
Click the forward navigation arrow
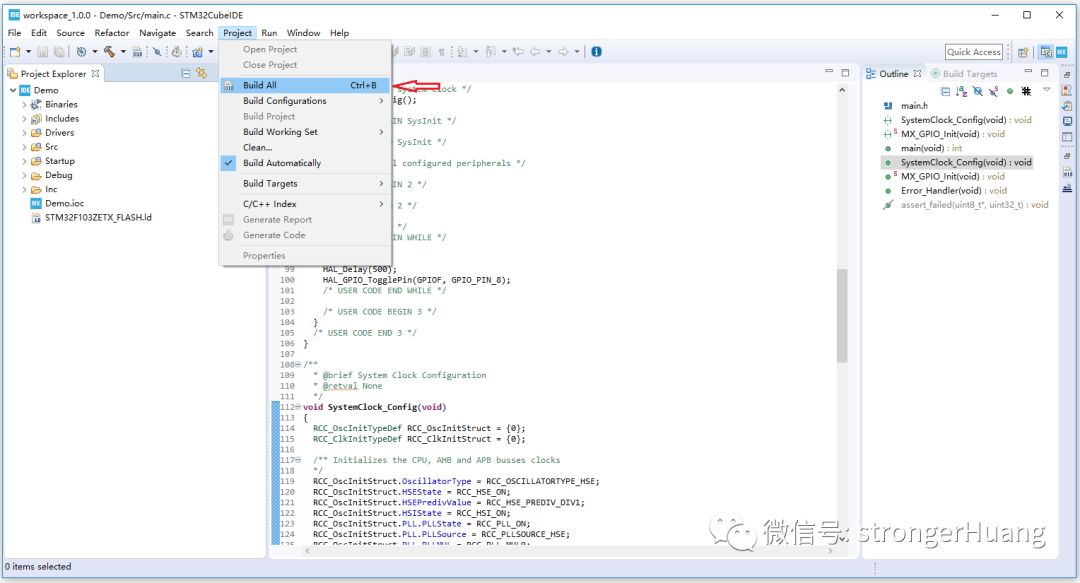tap(563, 52)
